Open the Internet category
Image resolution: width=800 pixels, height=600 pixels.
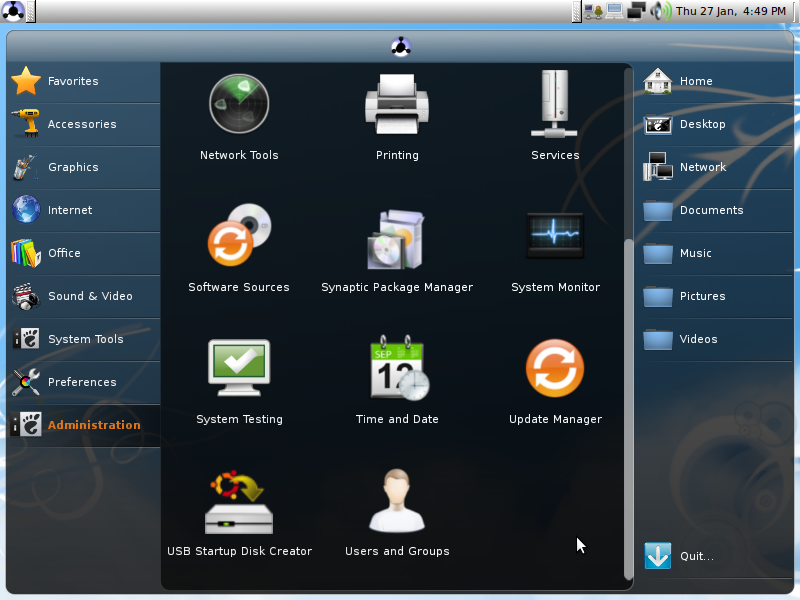point(84,210)
